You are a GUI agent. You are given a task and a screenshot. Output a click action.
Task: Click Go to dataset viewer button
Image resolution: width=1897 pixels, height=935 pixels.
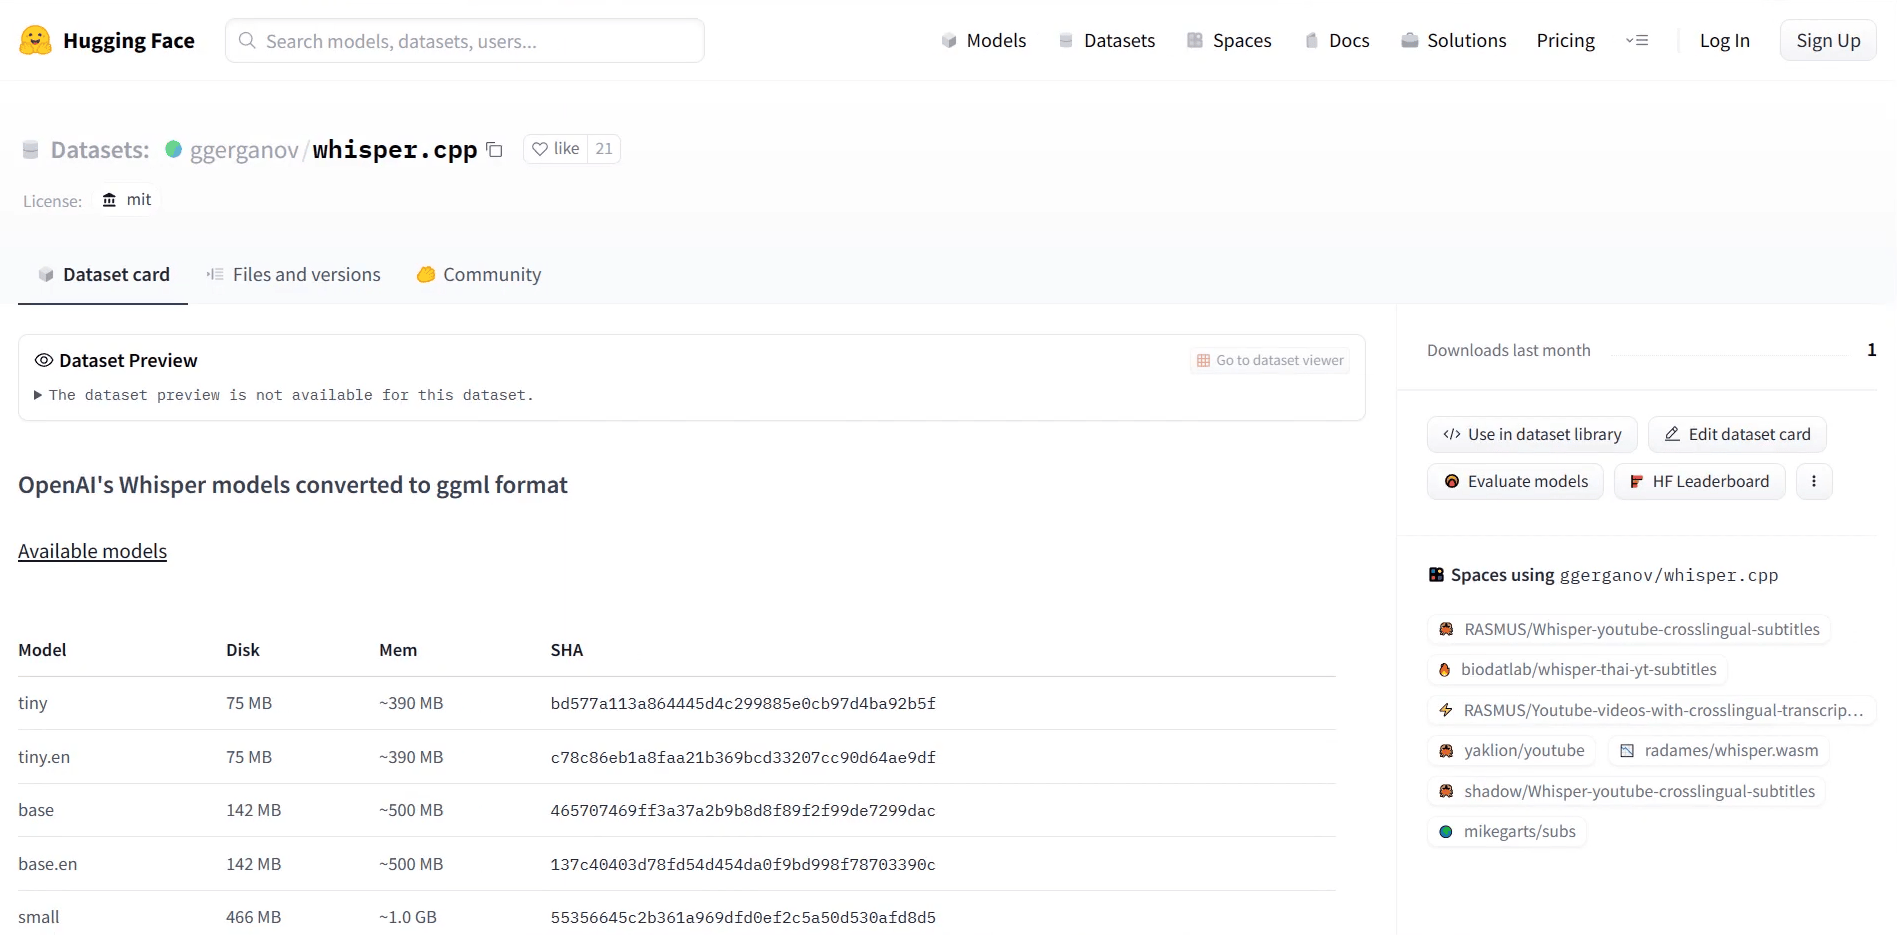(1269, 360)
